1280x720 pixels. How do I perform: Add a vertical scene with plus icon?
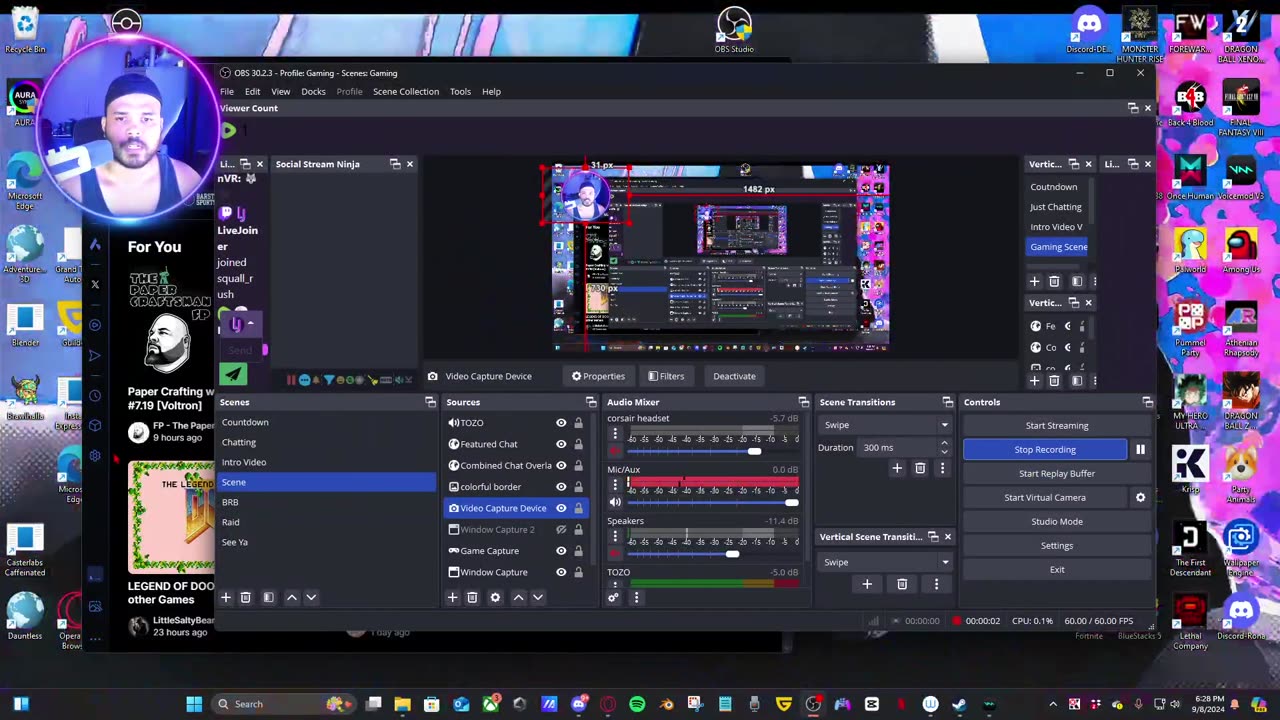pyautogui.click(x=1035, y=281)
